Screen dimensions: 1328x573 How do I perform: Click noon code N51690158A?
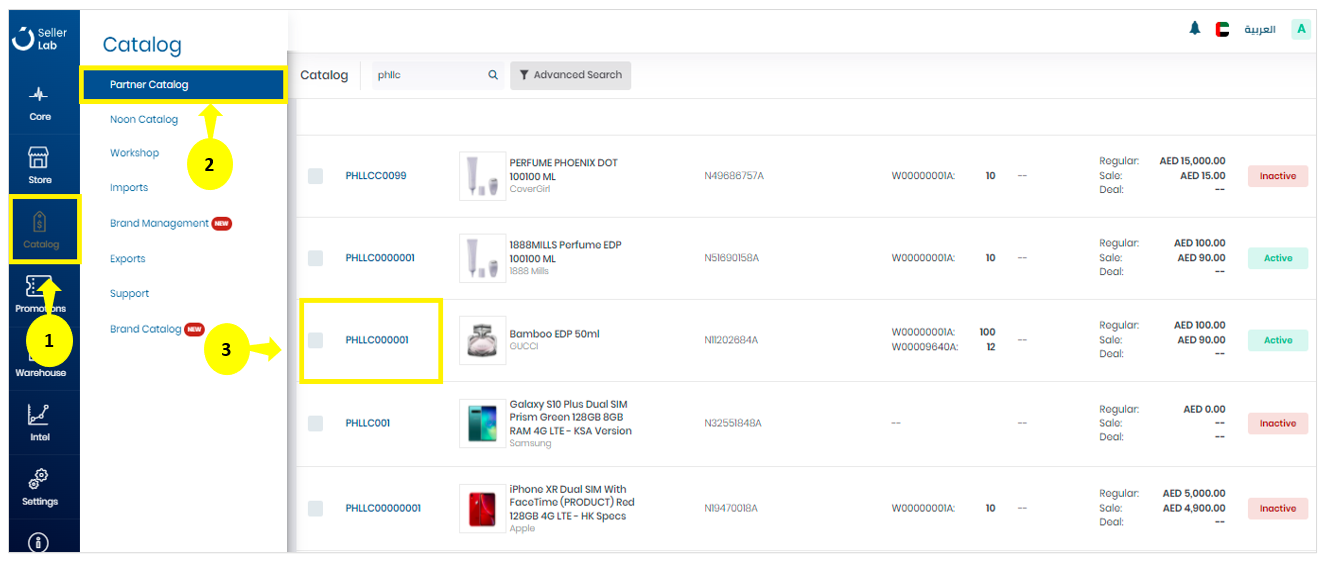(732, 258)
